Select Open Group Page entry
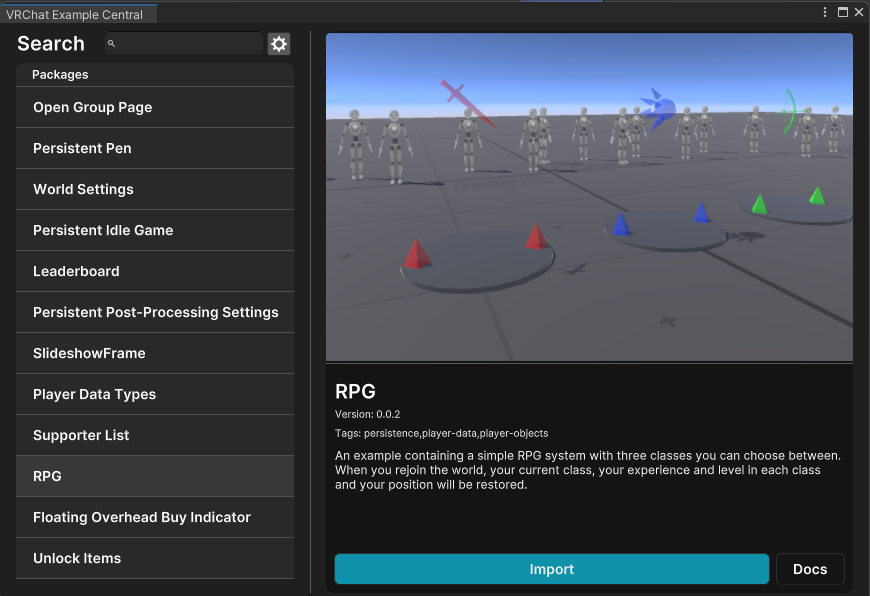 tap(155, 107)
